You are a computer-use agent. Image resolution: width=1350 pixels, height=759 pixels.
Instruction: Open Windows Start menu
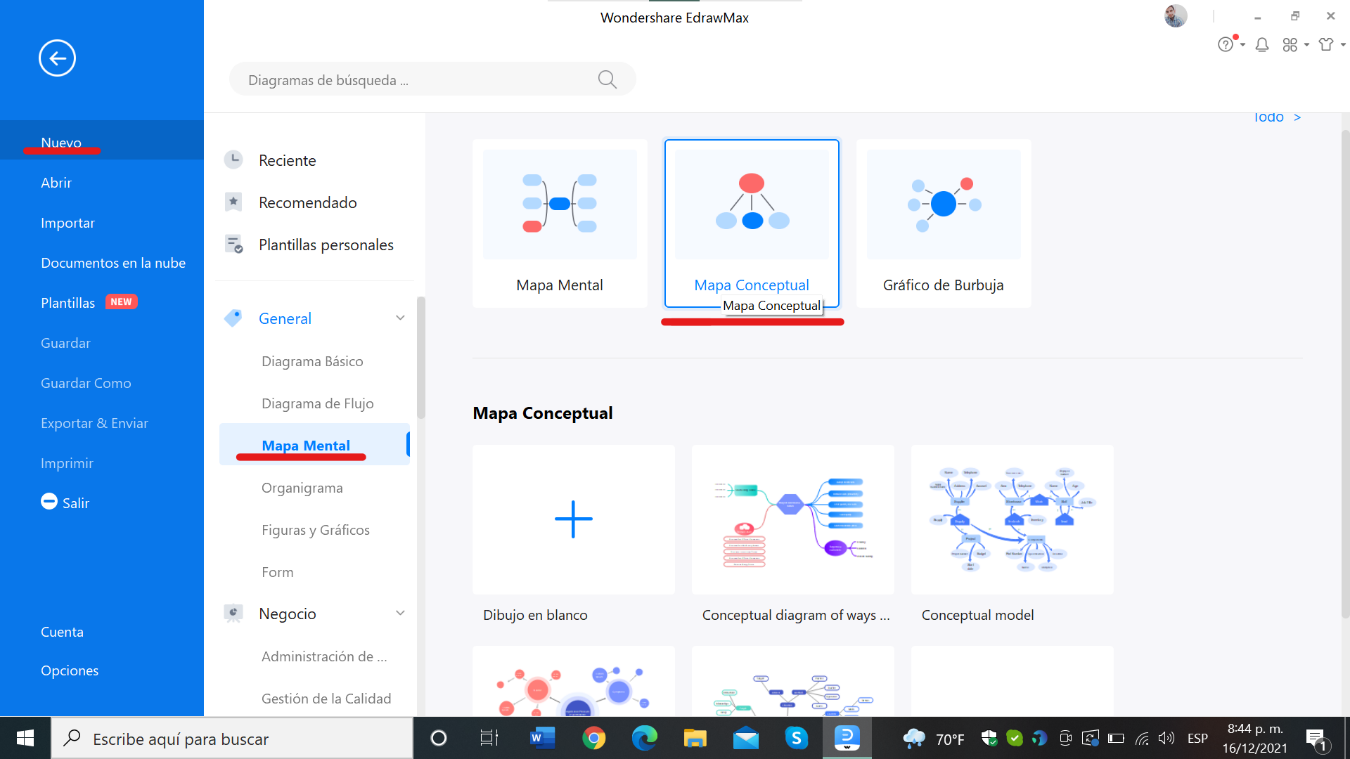(x=25, y=738)
